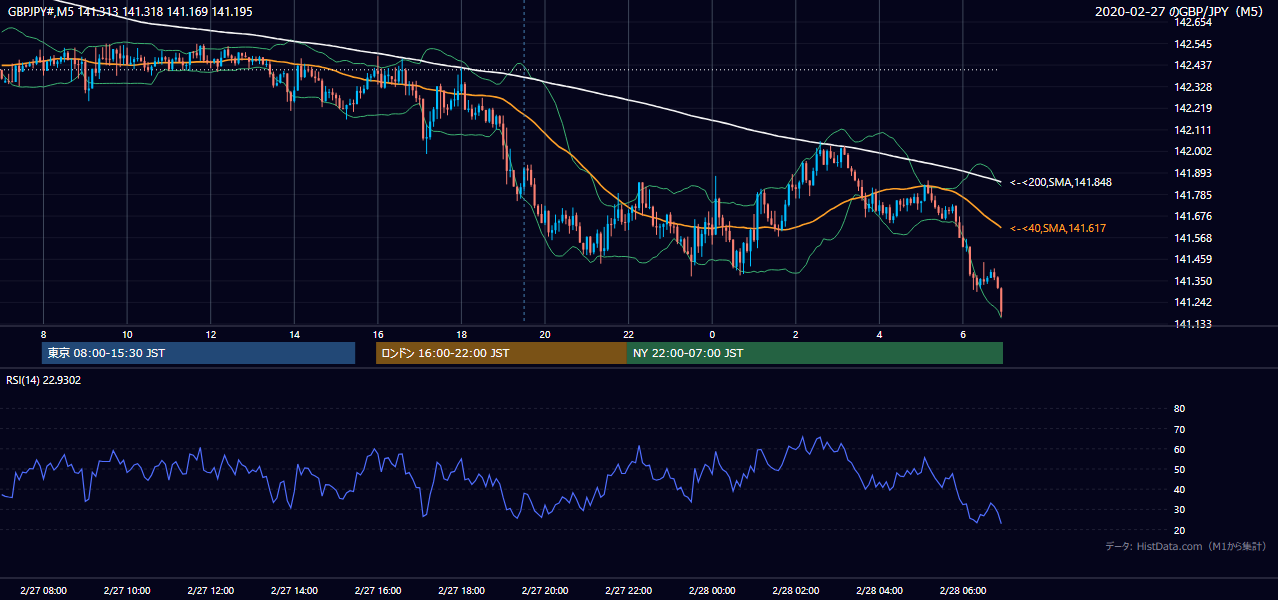The image size is (1278, 600).
Task: Click price axis value 142.219
Action: click(1192, 108)
